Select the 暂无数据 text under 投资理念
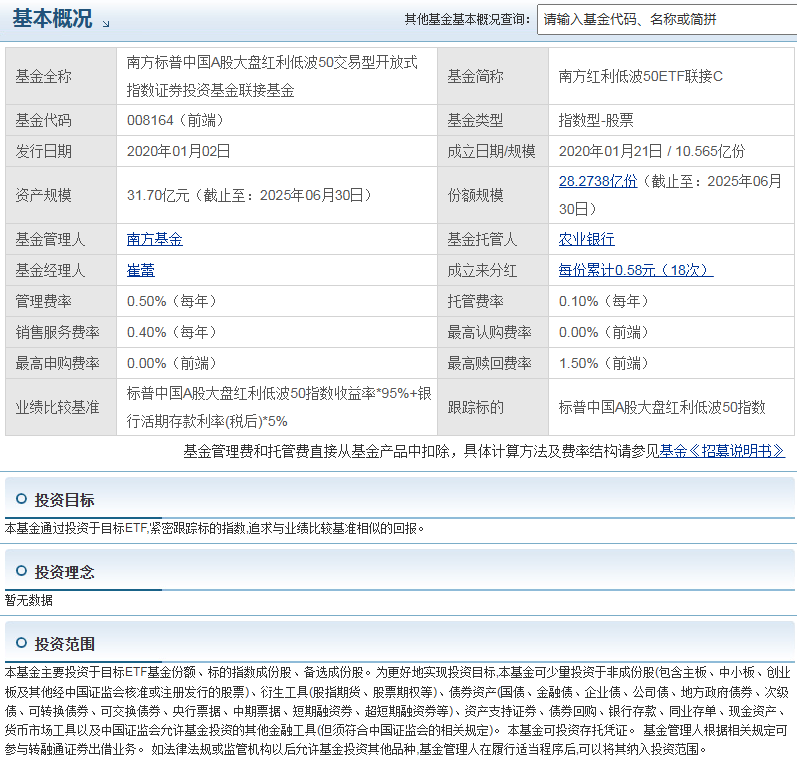This screenshot has width=797, height=764. (x=28, y=600)
